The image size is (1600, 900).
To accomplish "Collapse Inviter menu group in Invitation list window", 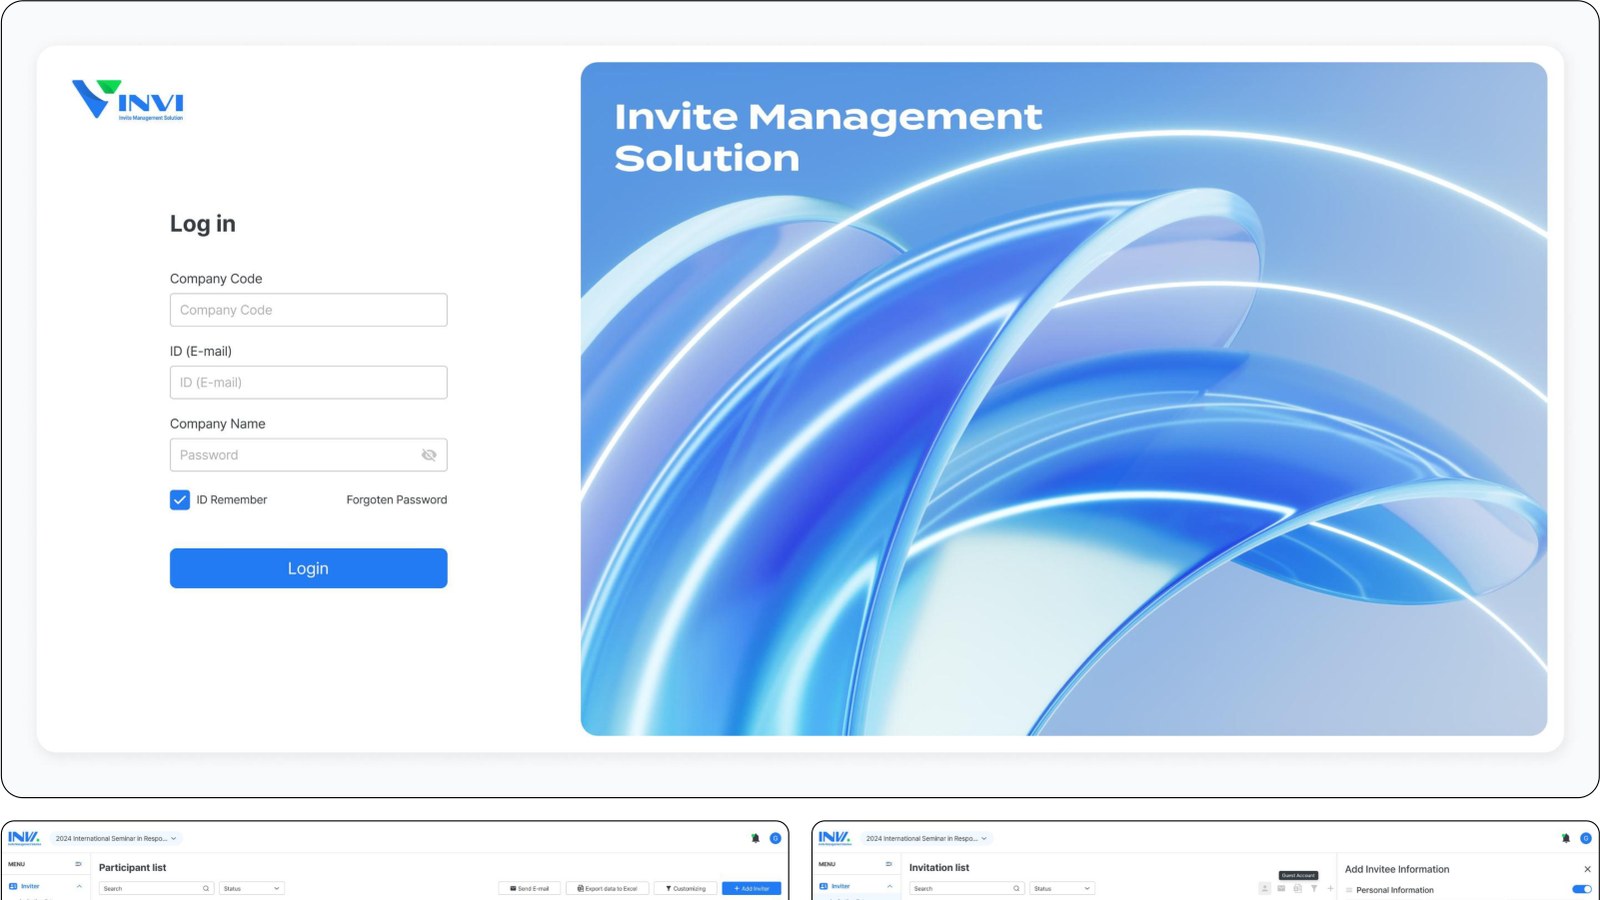I will pos(889,886).
